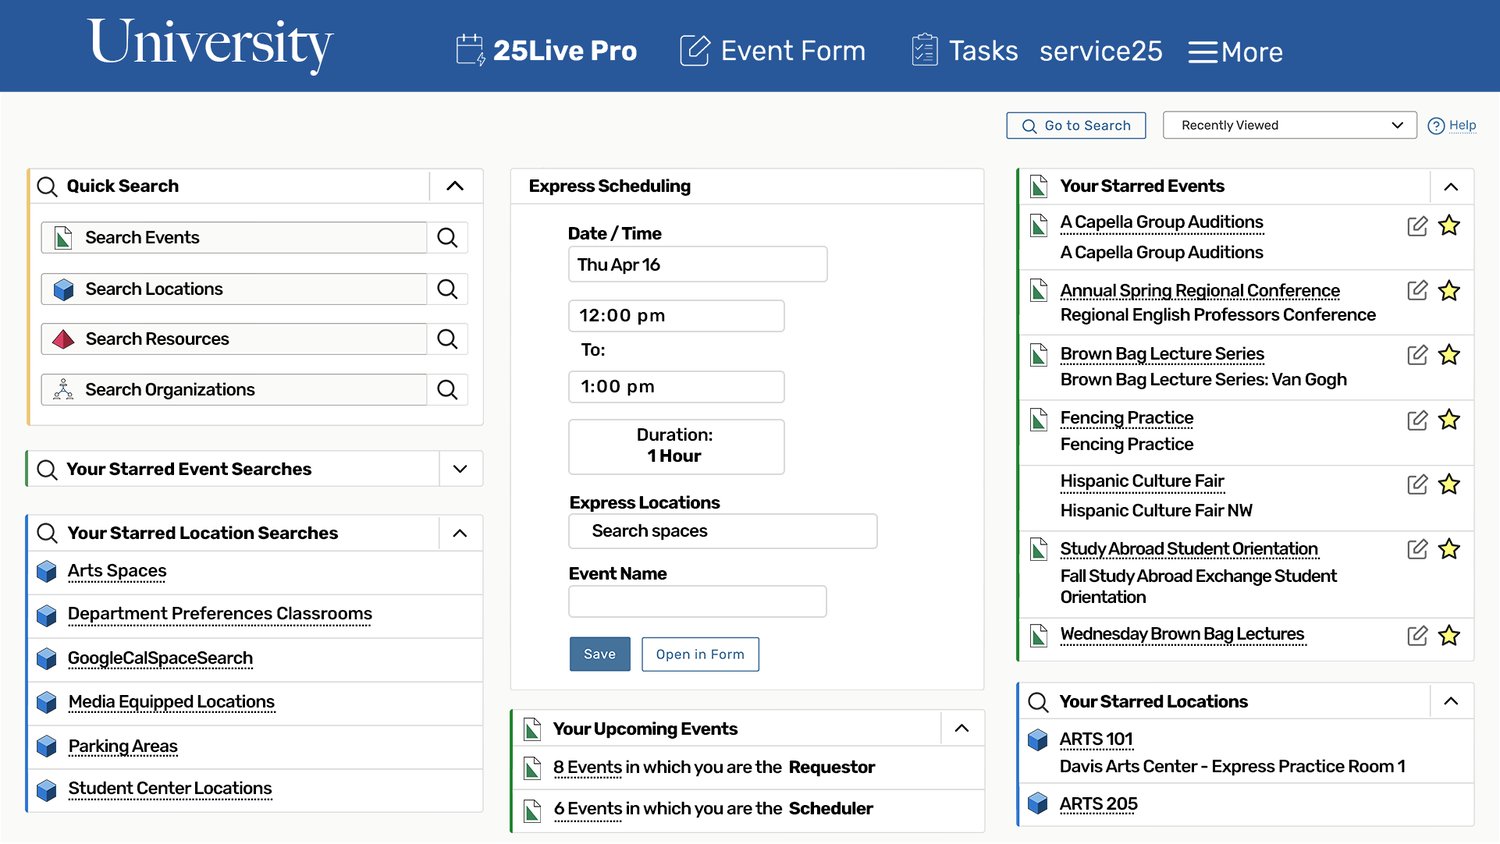Edit the A Capella Group Auditions event
Image resolution: width=1500 pixels, height=844 pixels.
[1417, 226]
